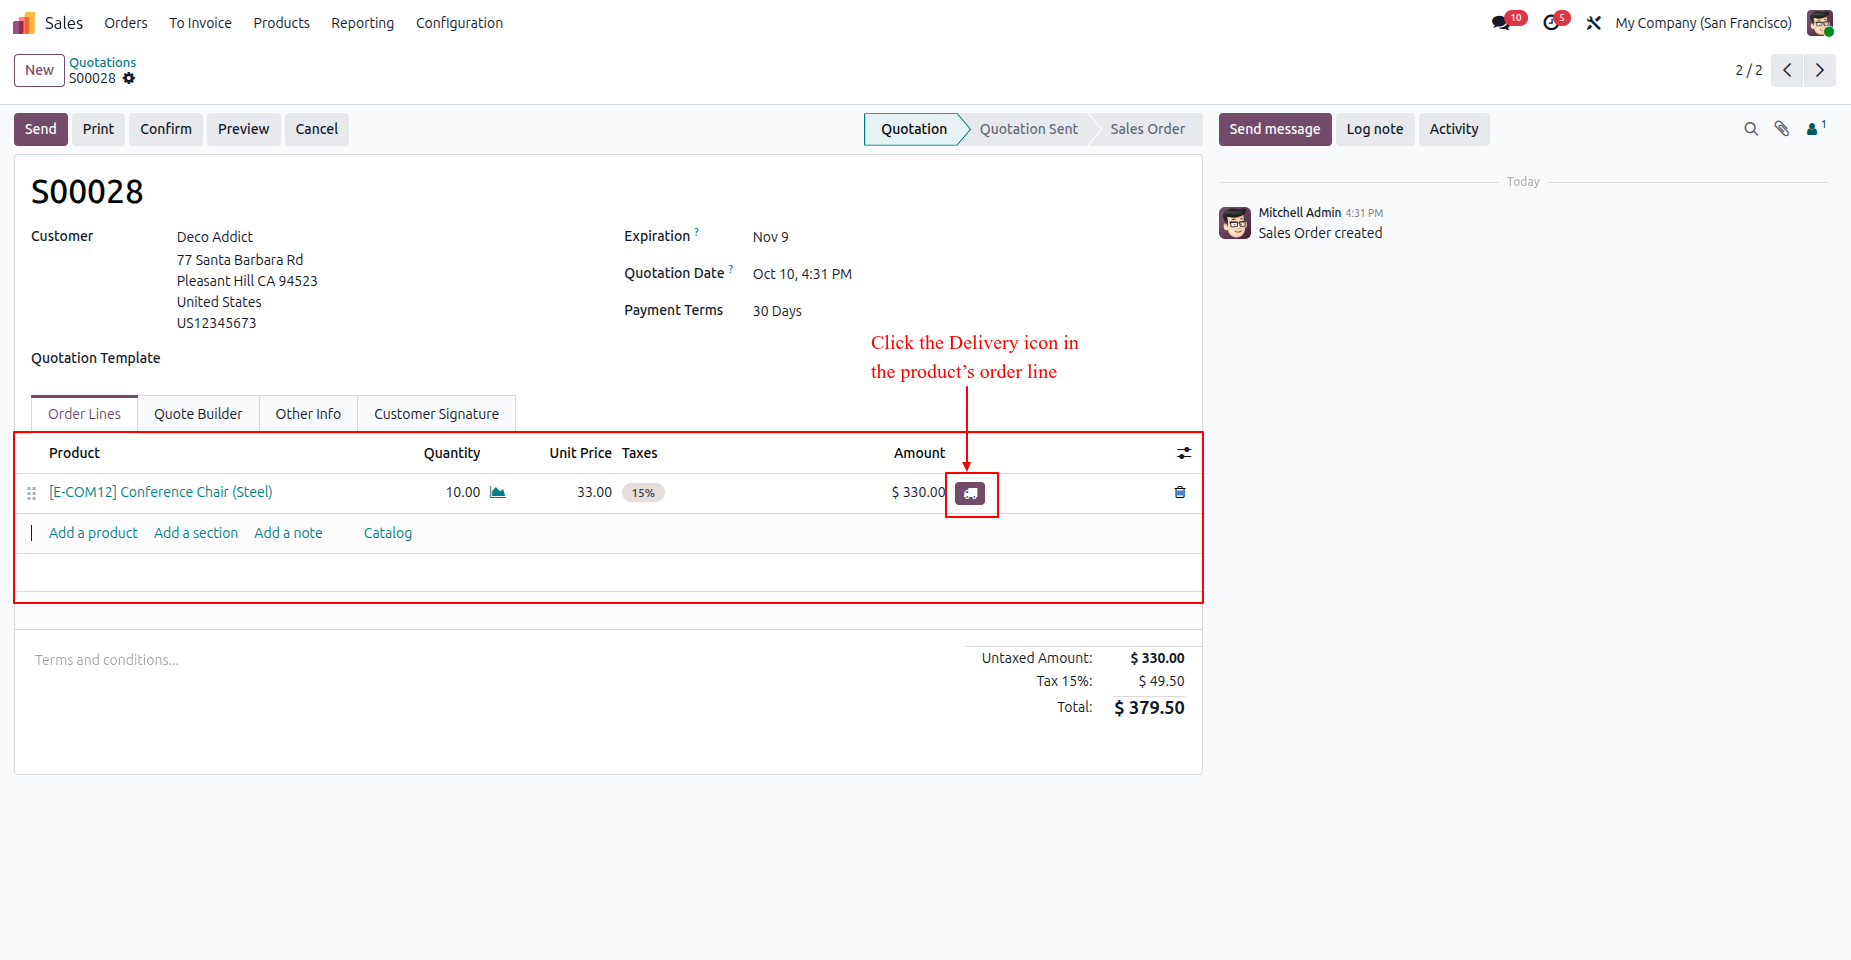
Task: Search messages in the chatter
Action: 1751,129
